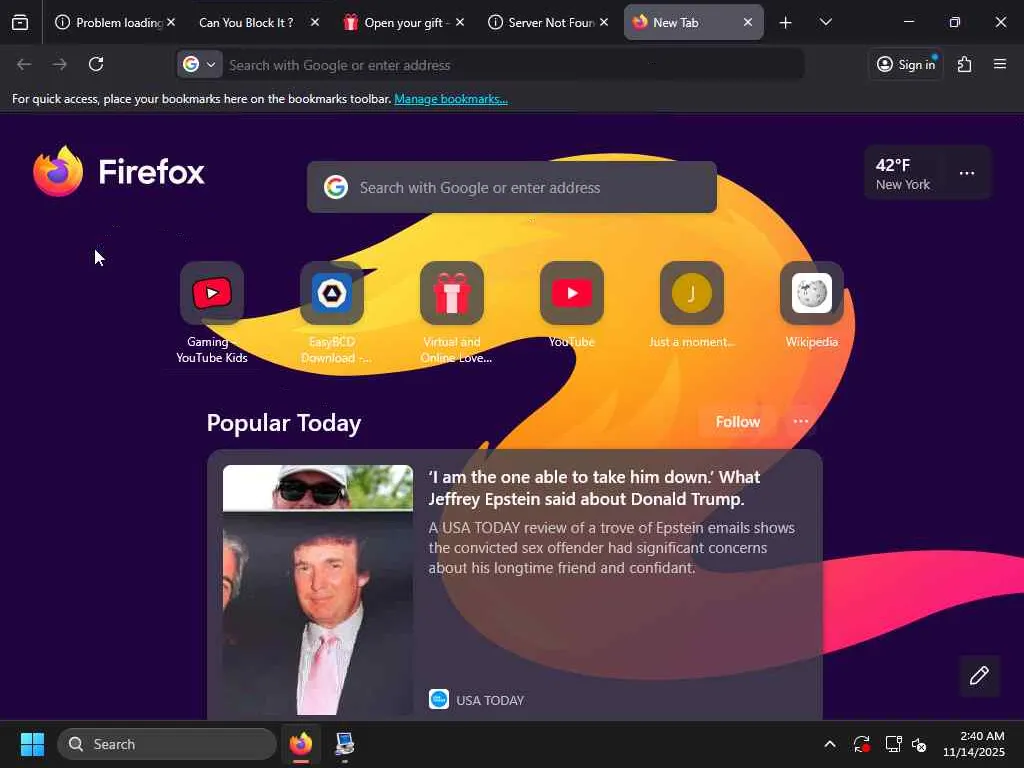This screenshot has width=1024, height=768.
Task: Open the customize new tab pencil icon
Action: pos(979,675)
